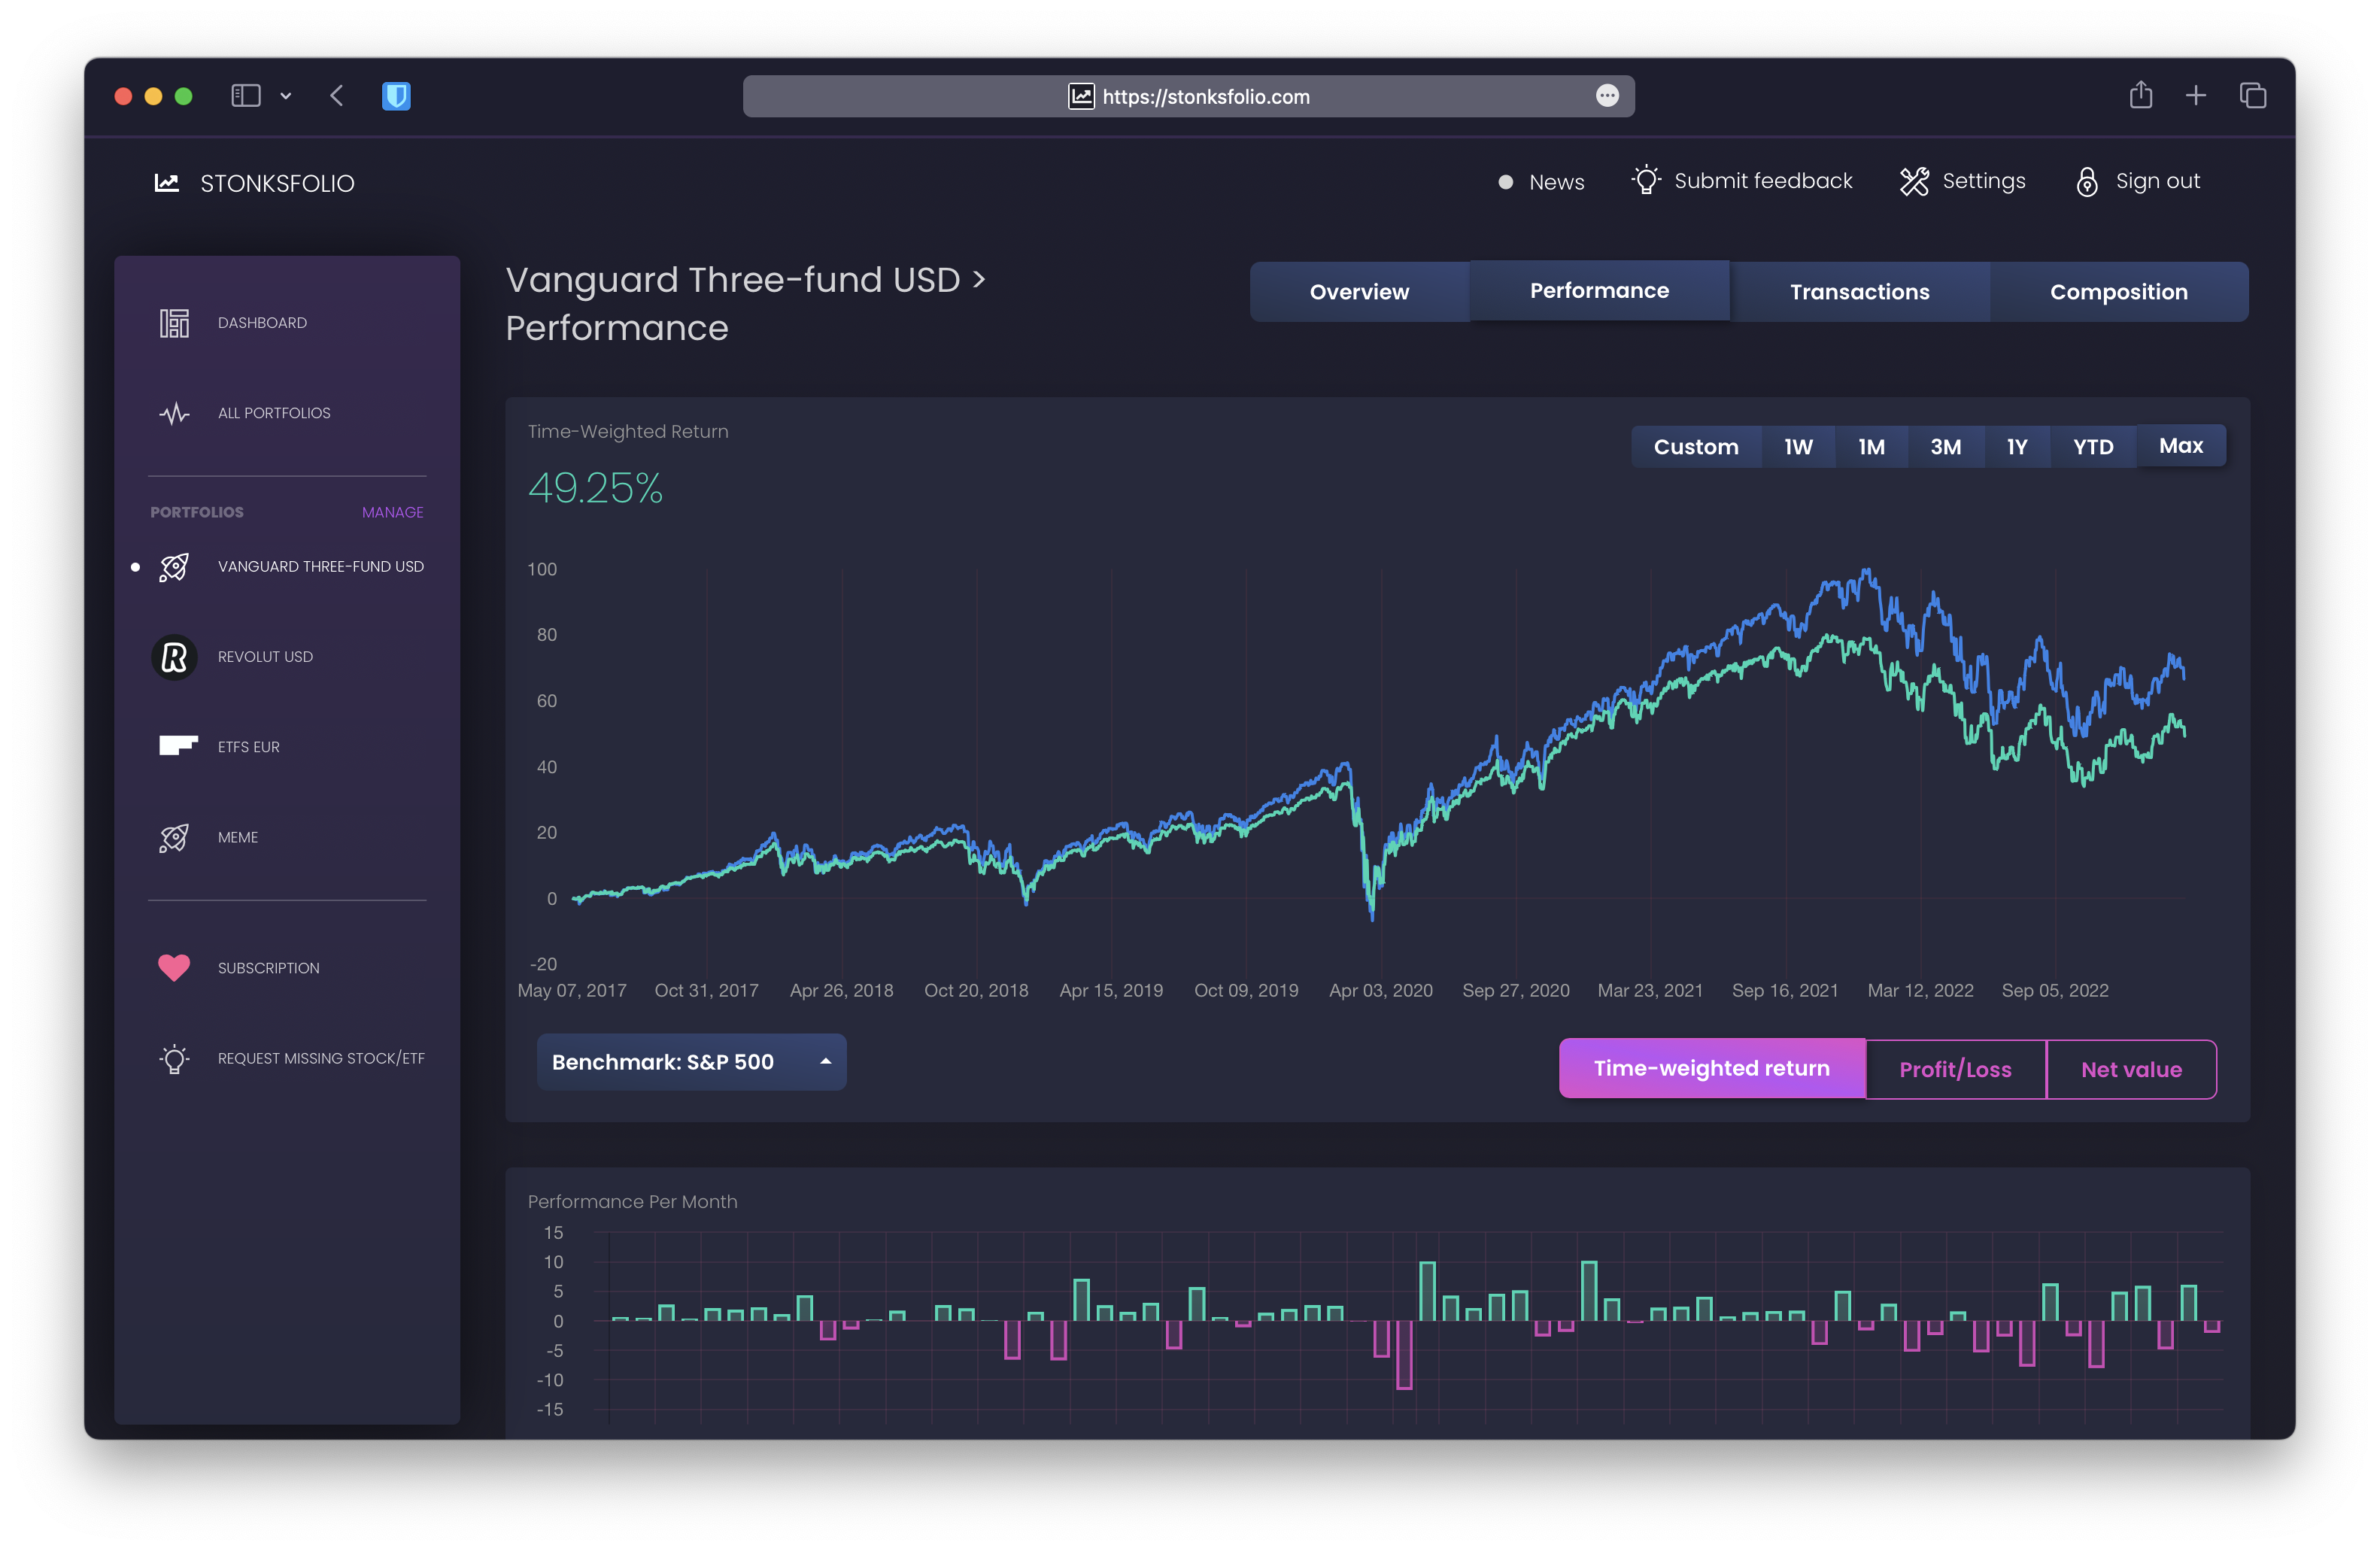Click the Request Missing Stock lightbulb icon

pyautogui.click(x=174, y=1058)
